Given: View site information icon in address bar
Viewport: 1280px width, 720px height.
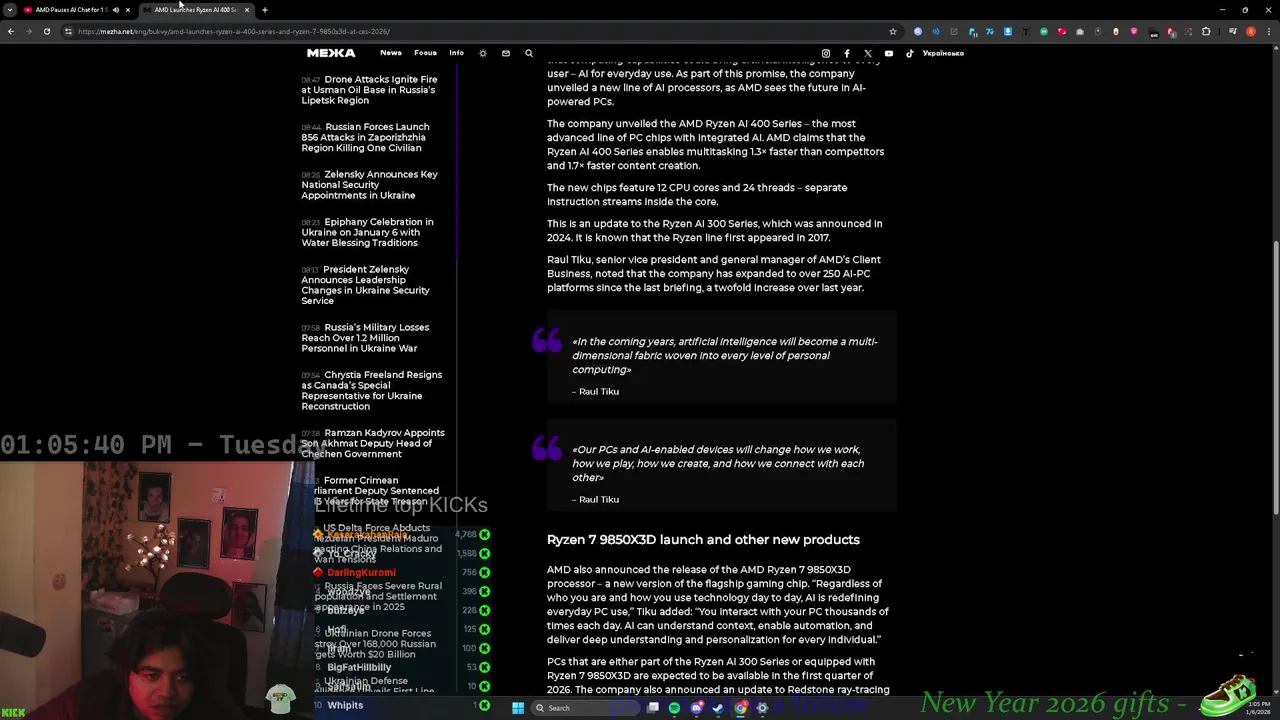Looking at the screenshot, I should pos(68,31).
